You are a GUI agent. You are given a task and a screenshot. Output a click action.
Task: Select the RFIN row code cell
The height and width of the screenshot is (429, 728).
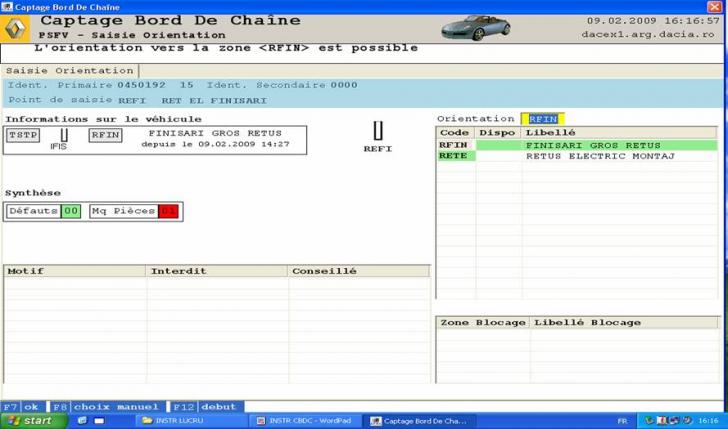point(455,145)
